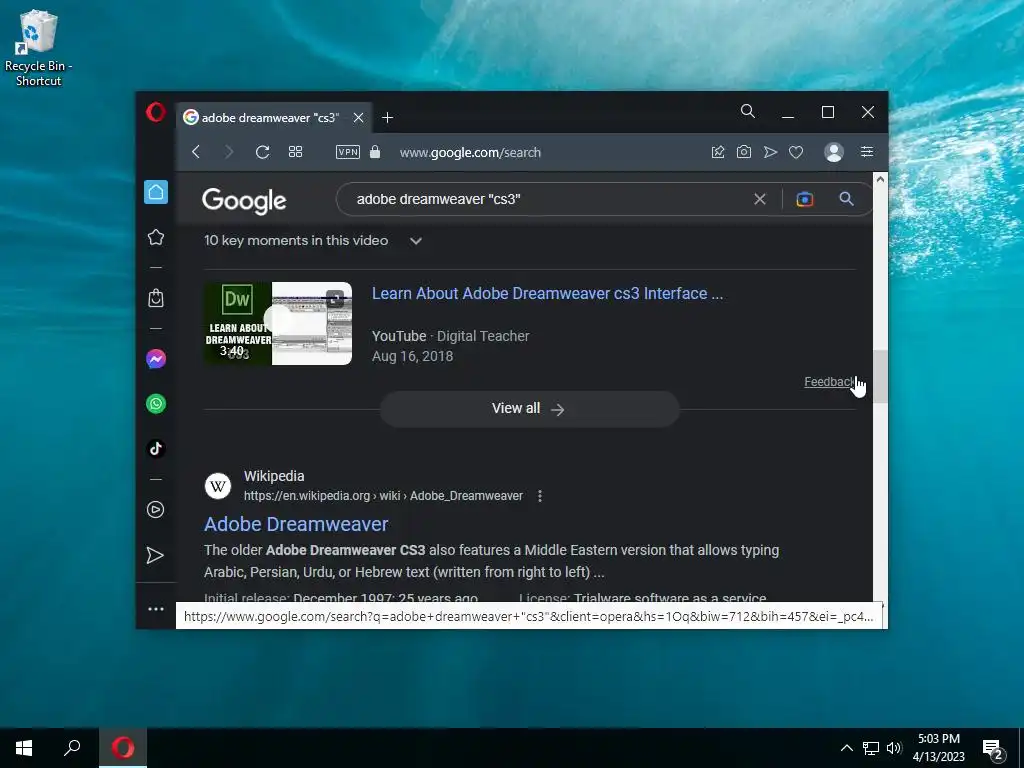Screen dimensions: 1024x768
Task: Open the Dreamweaver video thumbnail
Action: tap(278, 323)
